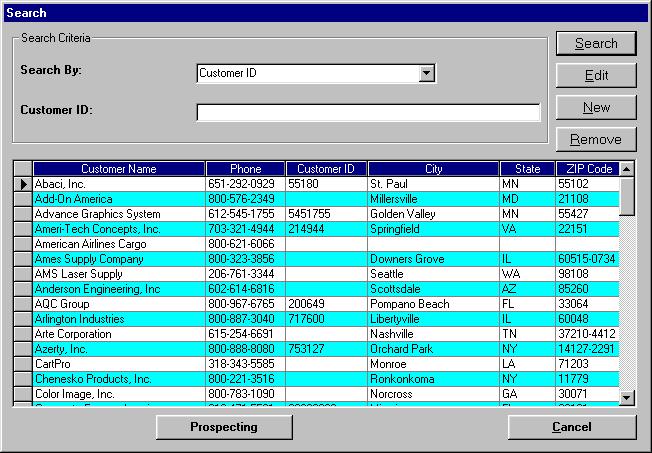Select the Abaci, Inc. customer name cell
This screenshot has width=652, height=453.
click(119, 184)
